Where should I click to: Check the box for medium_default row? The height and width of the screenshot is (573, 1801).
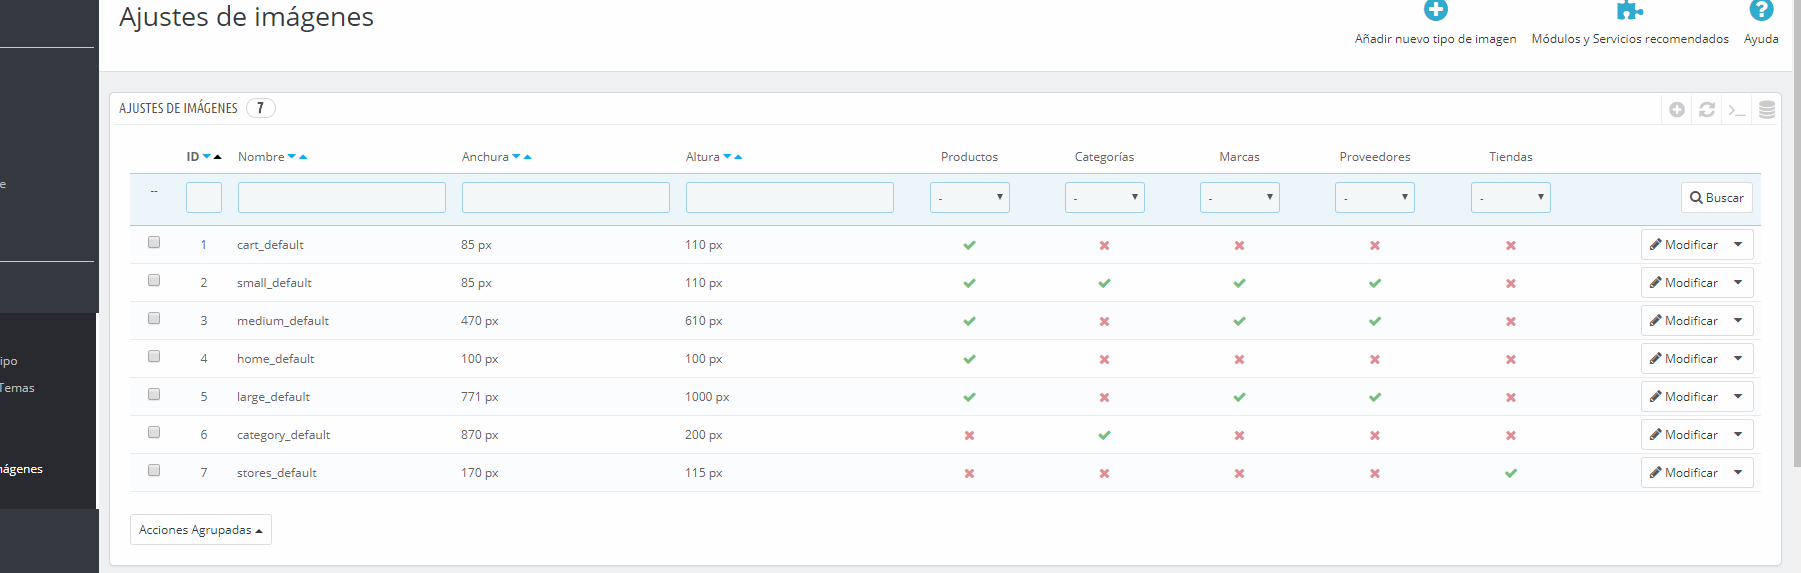tap(154, 318)
